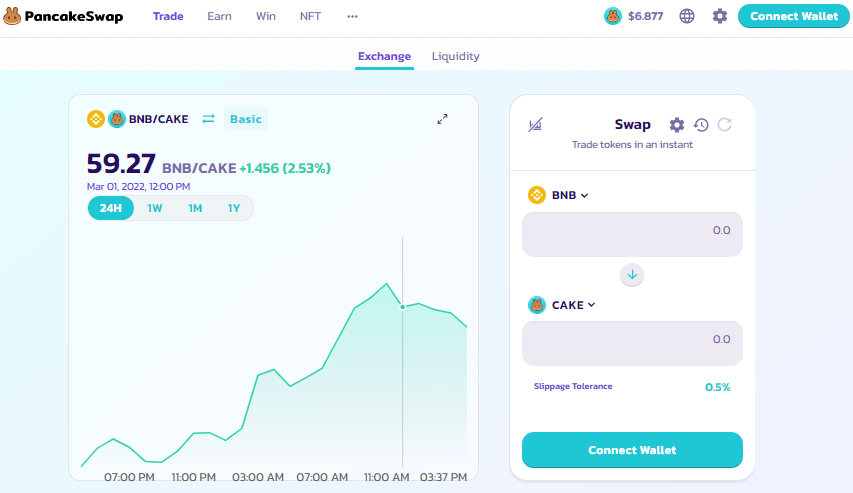Click the 03:37 PM axis label
This screenshot has height=493, width=853.
click(443, 477)
